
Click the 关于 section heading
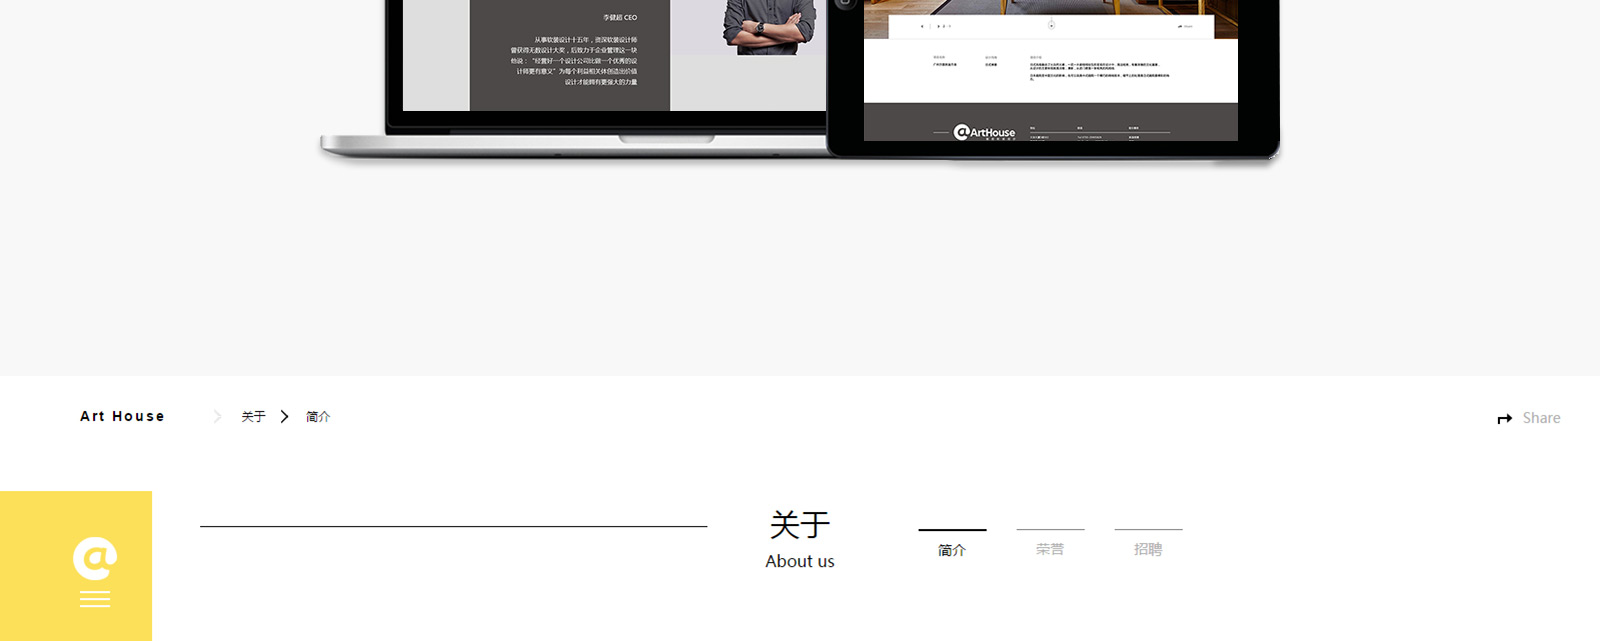(800, 525)
